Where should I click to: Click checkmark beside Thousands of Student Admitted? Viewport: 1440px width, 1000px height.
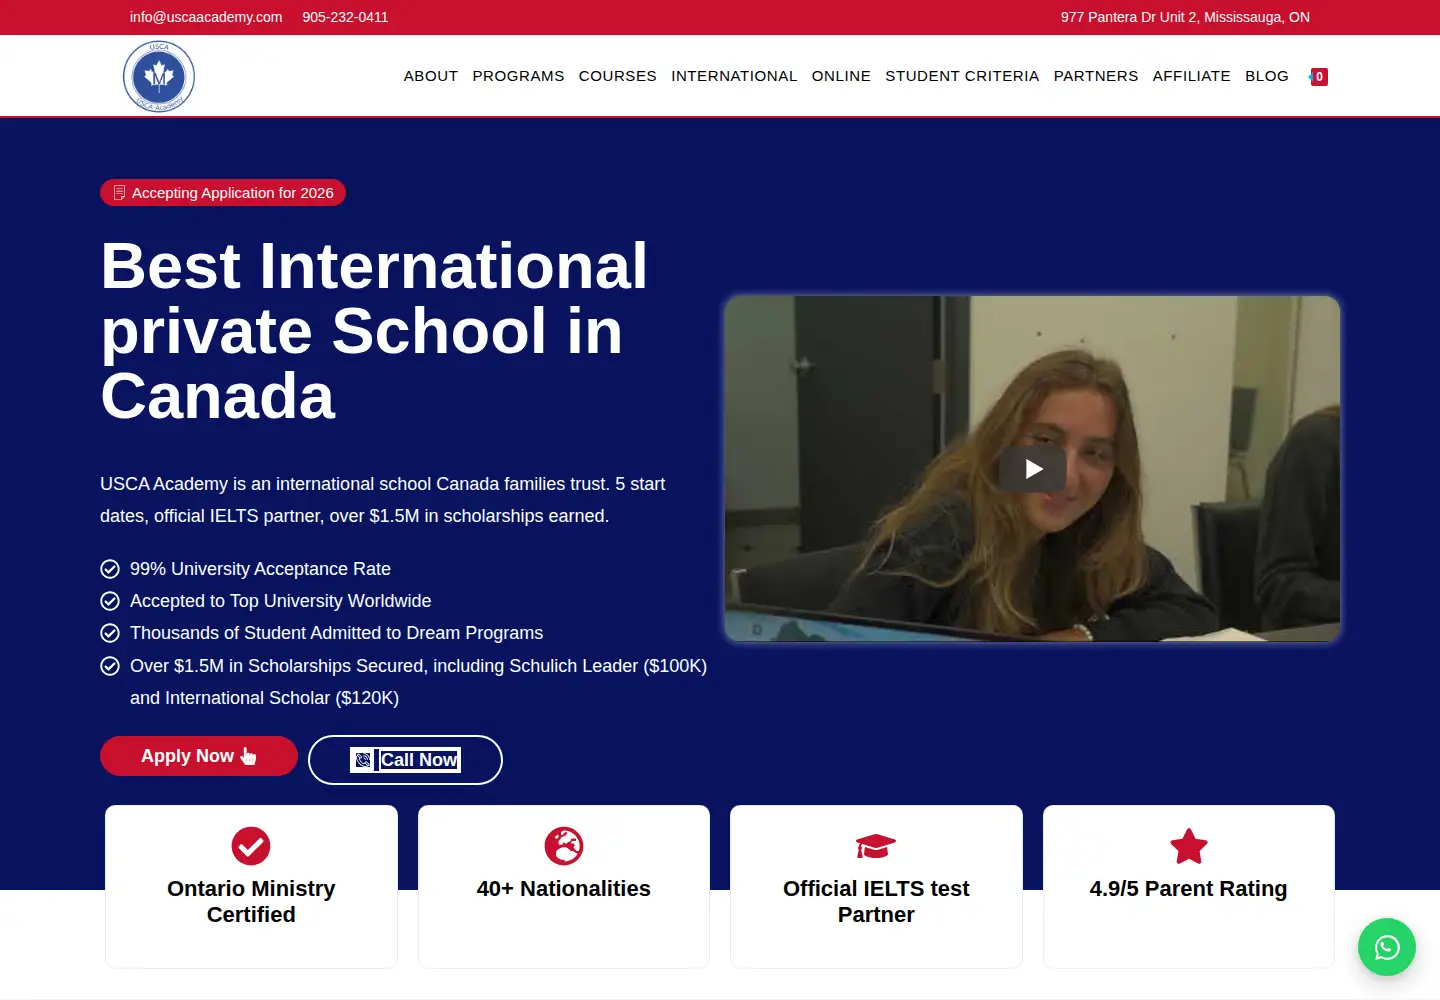point(110,633)
